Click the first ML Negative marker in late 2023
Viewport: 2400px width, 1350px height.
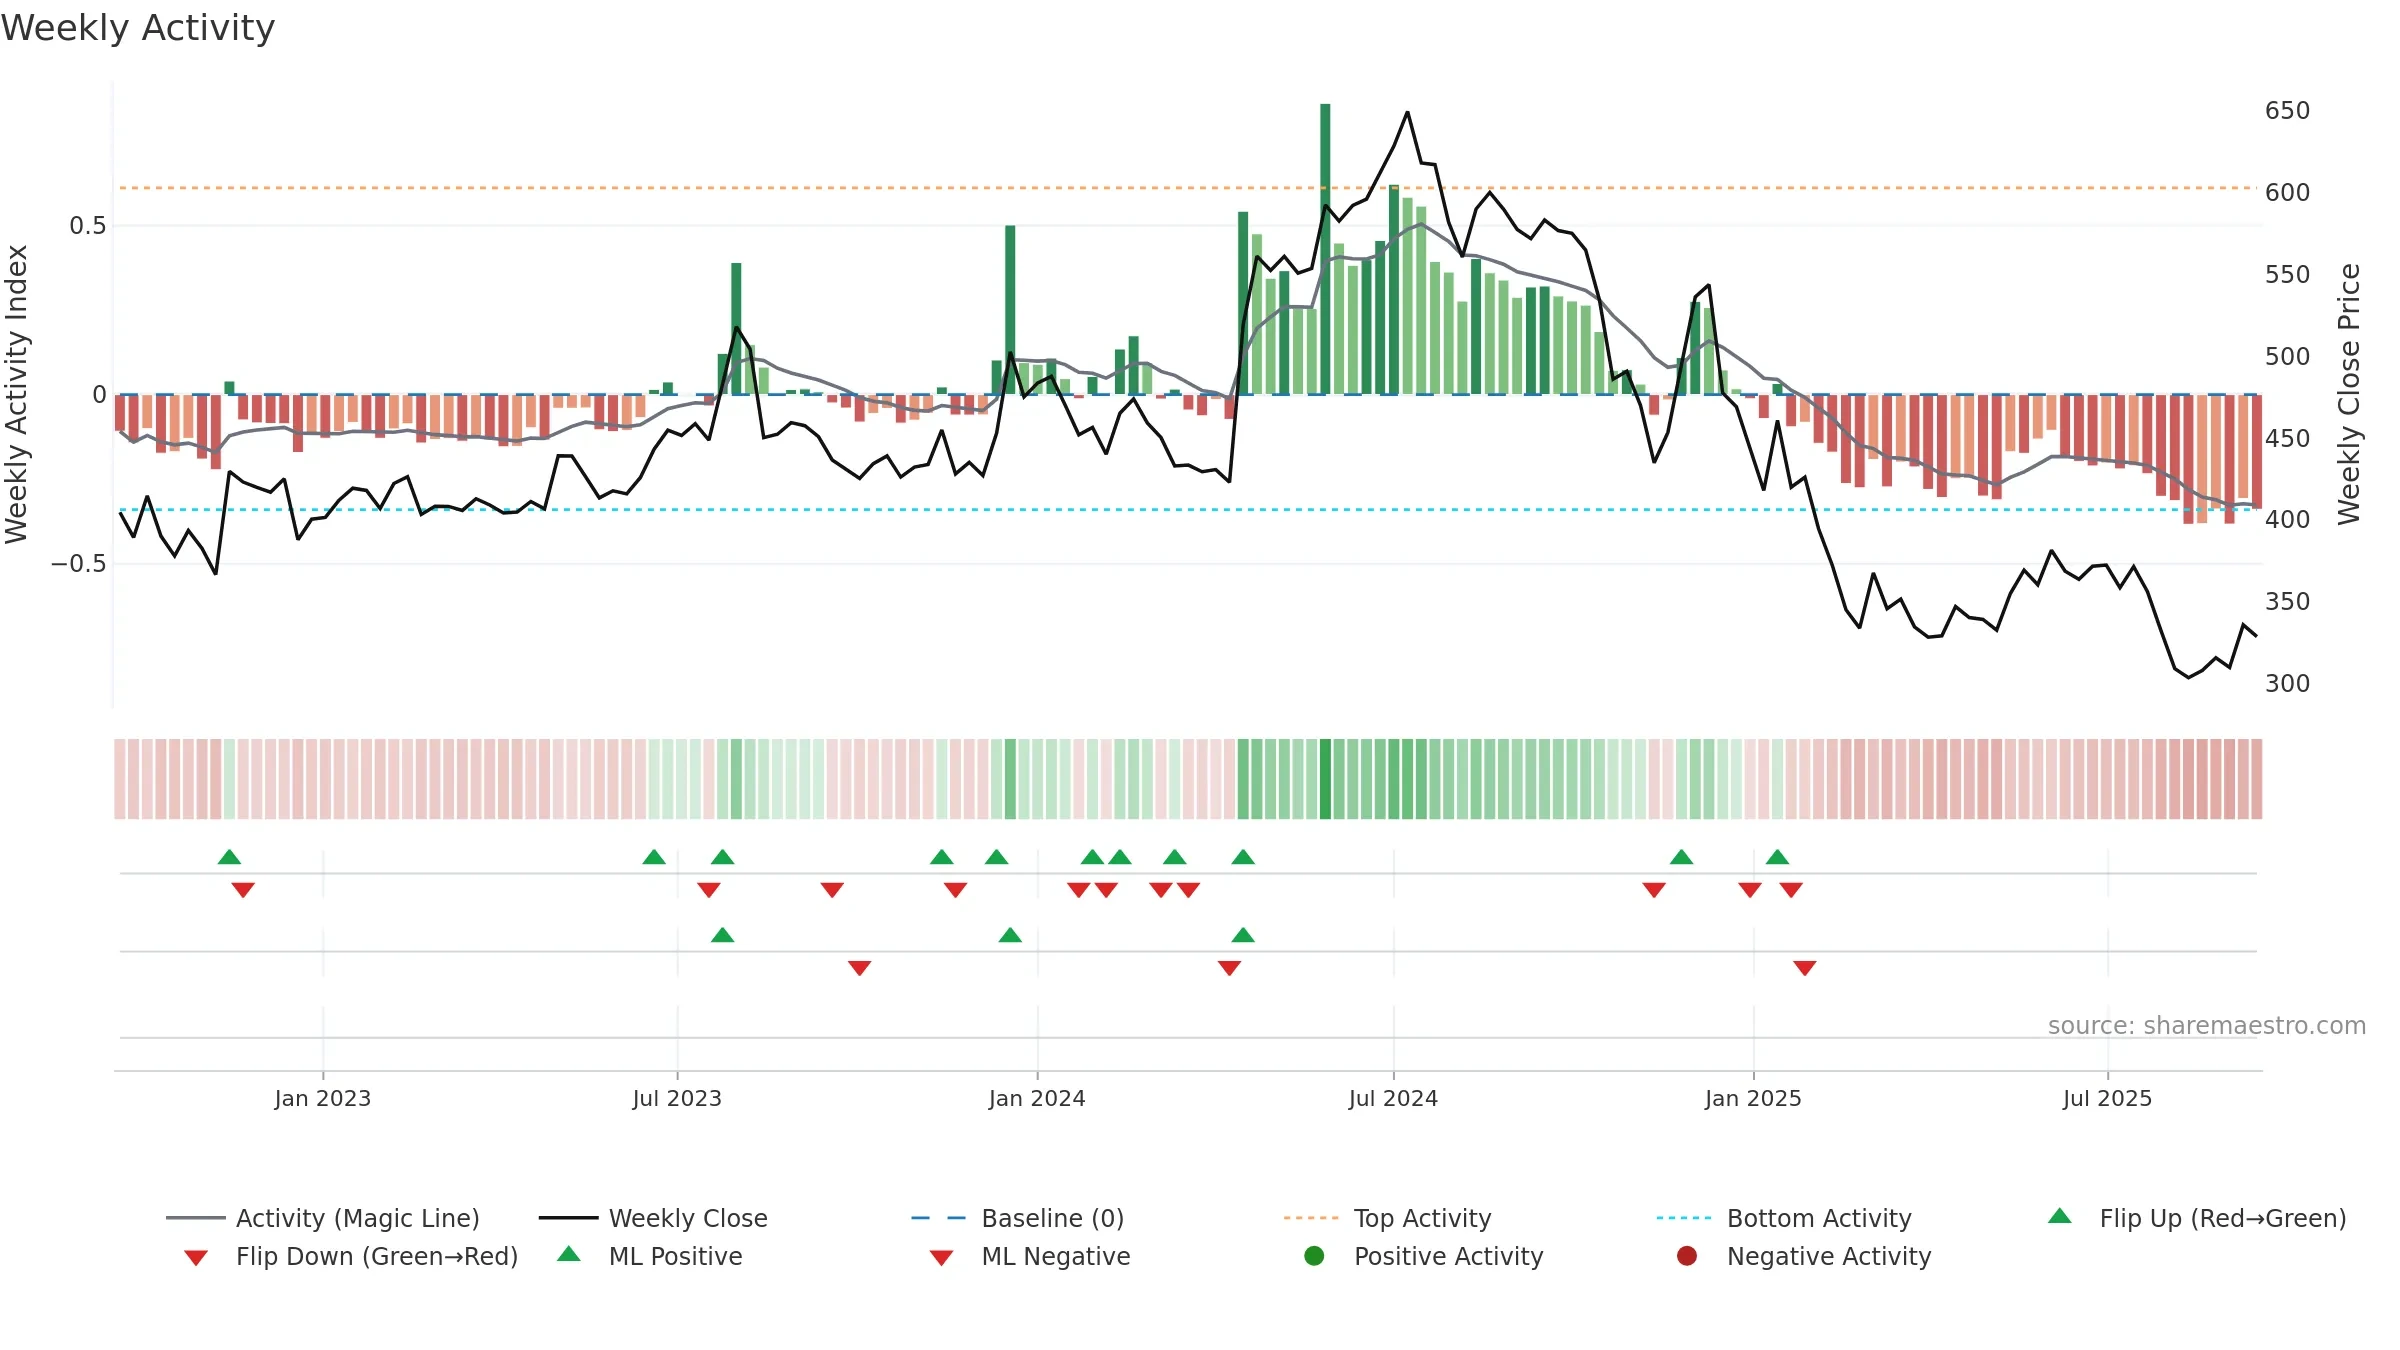(x=859, y=968)
